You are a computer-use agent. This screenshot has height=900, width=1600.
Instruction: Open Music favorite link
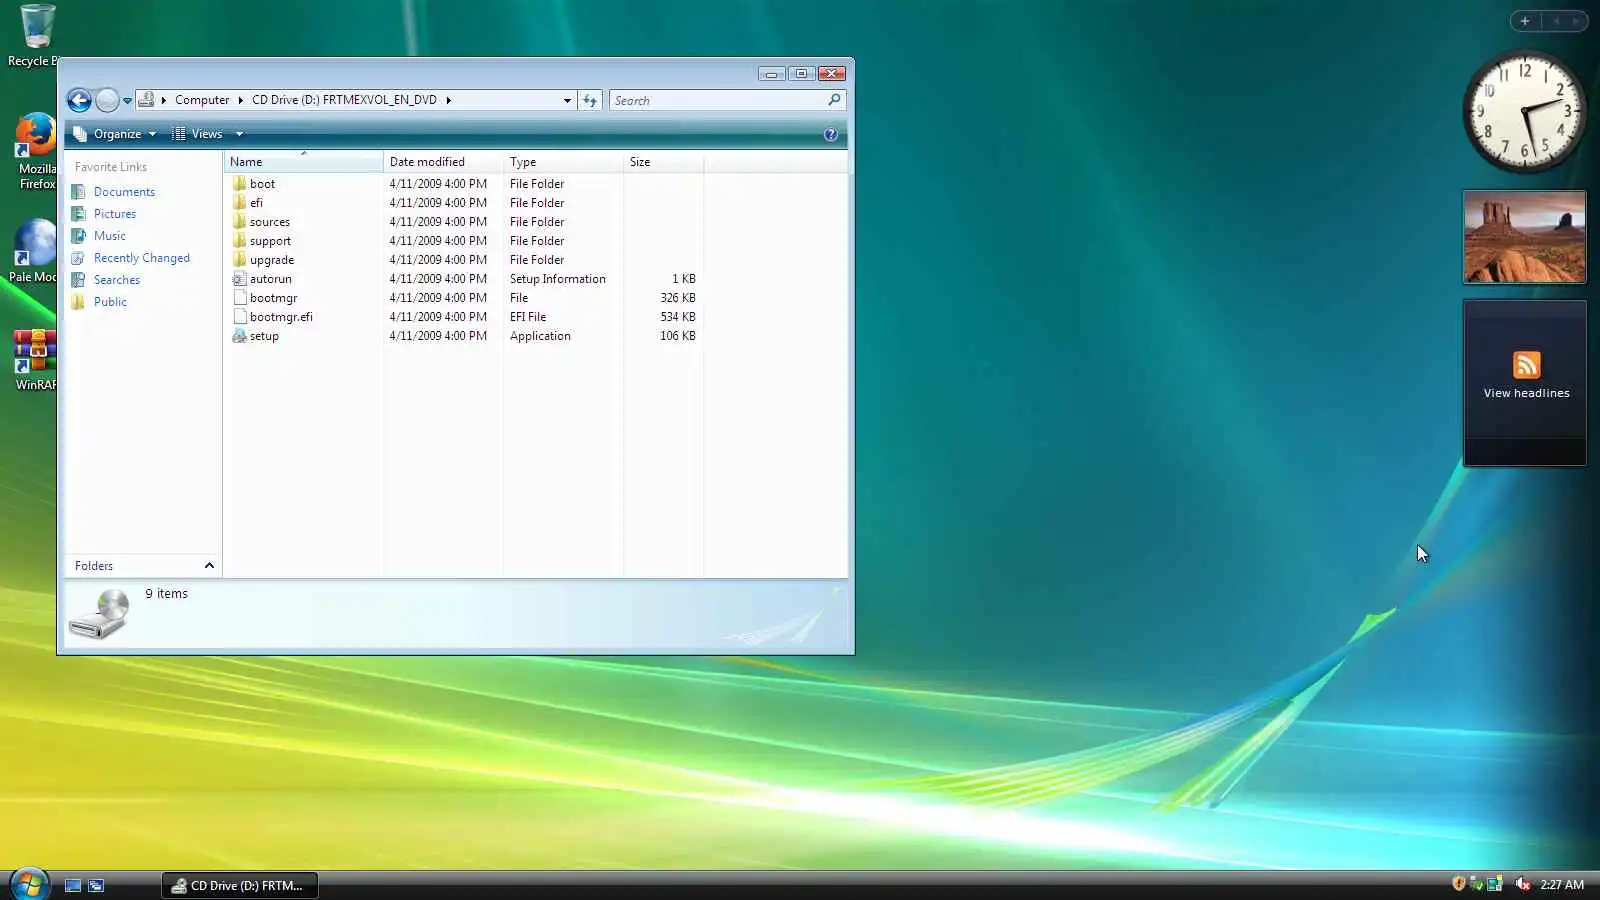109,236
